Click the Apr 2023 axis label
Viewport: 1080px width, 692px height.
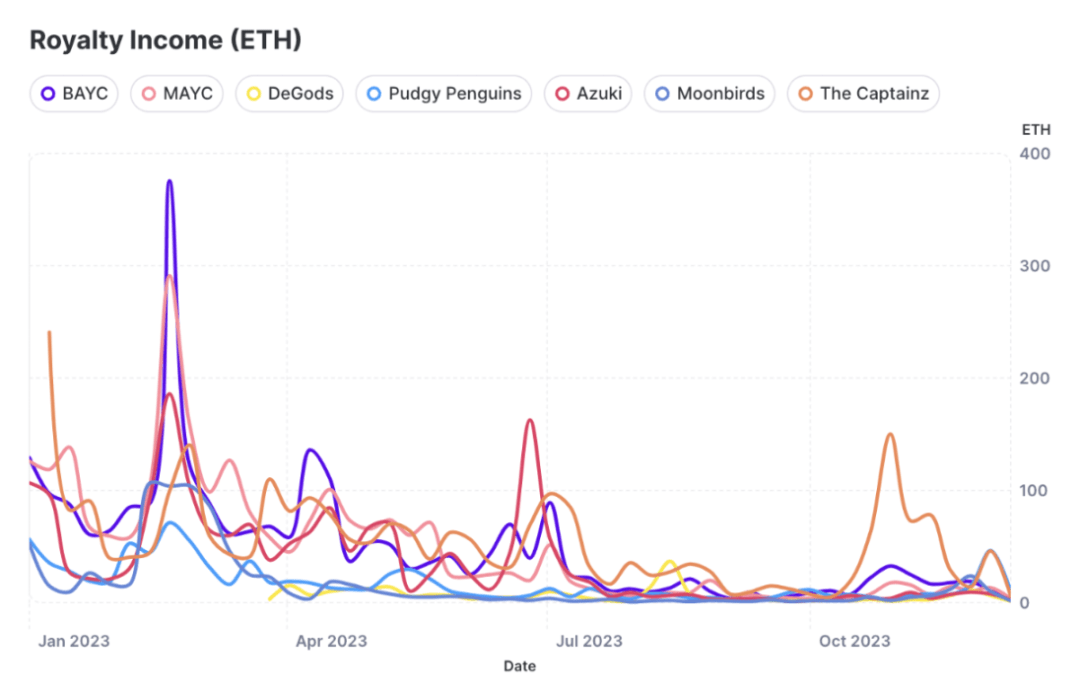coord(333,641)
